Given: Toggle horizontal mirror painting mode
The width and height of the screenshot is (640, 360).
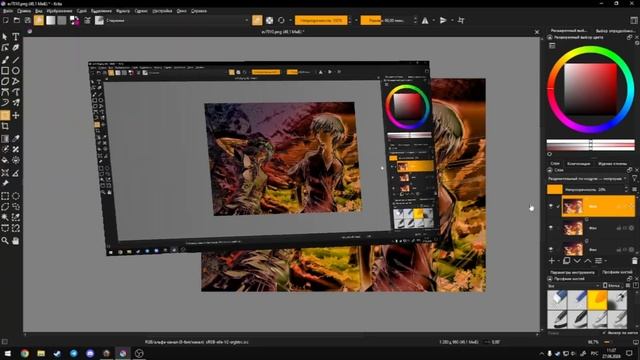Looking at the screenshot, I should (x=425, y=20).
